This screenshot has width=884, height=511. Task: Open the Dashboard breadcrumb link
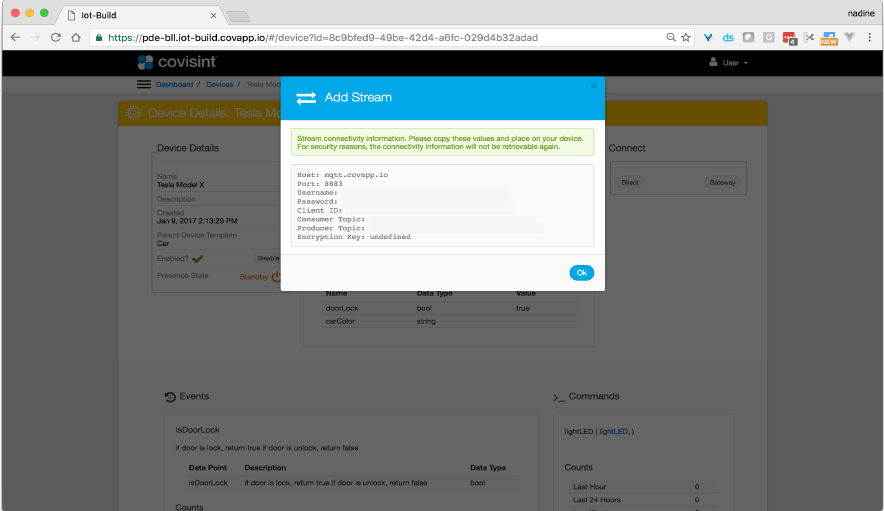[x=174, y=85]
